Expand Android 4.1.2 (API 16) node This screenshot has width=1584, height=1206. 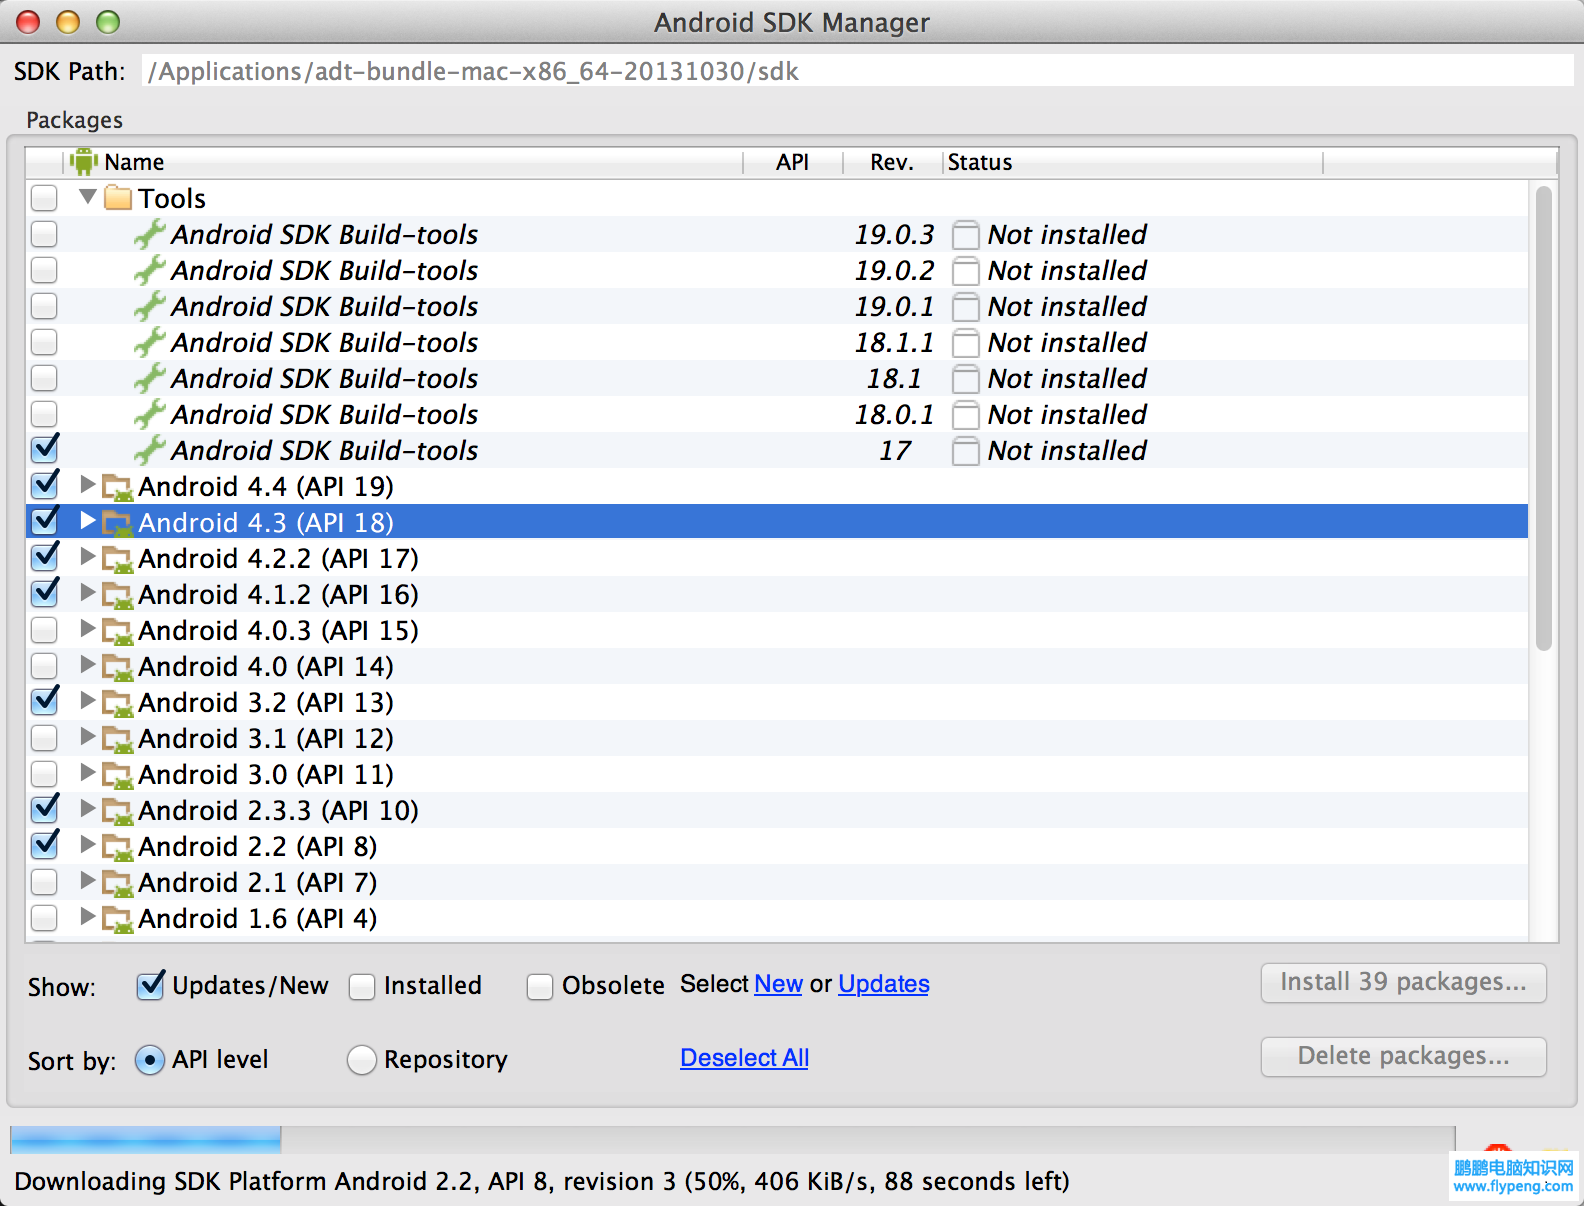click(88, 593)
